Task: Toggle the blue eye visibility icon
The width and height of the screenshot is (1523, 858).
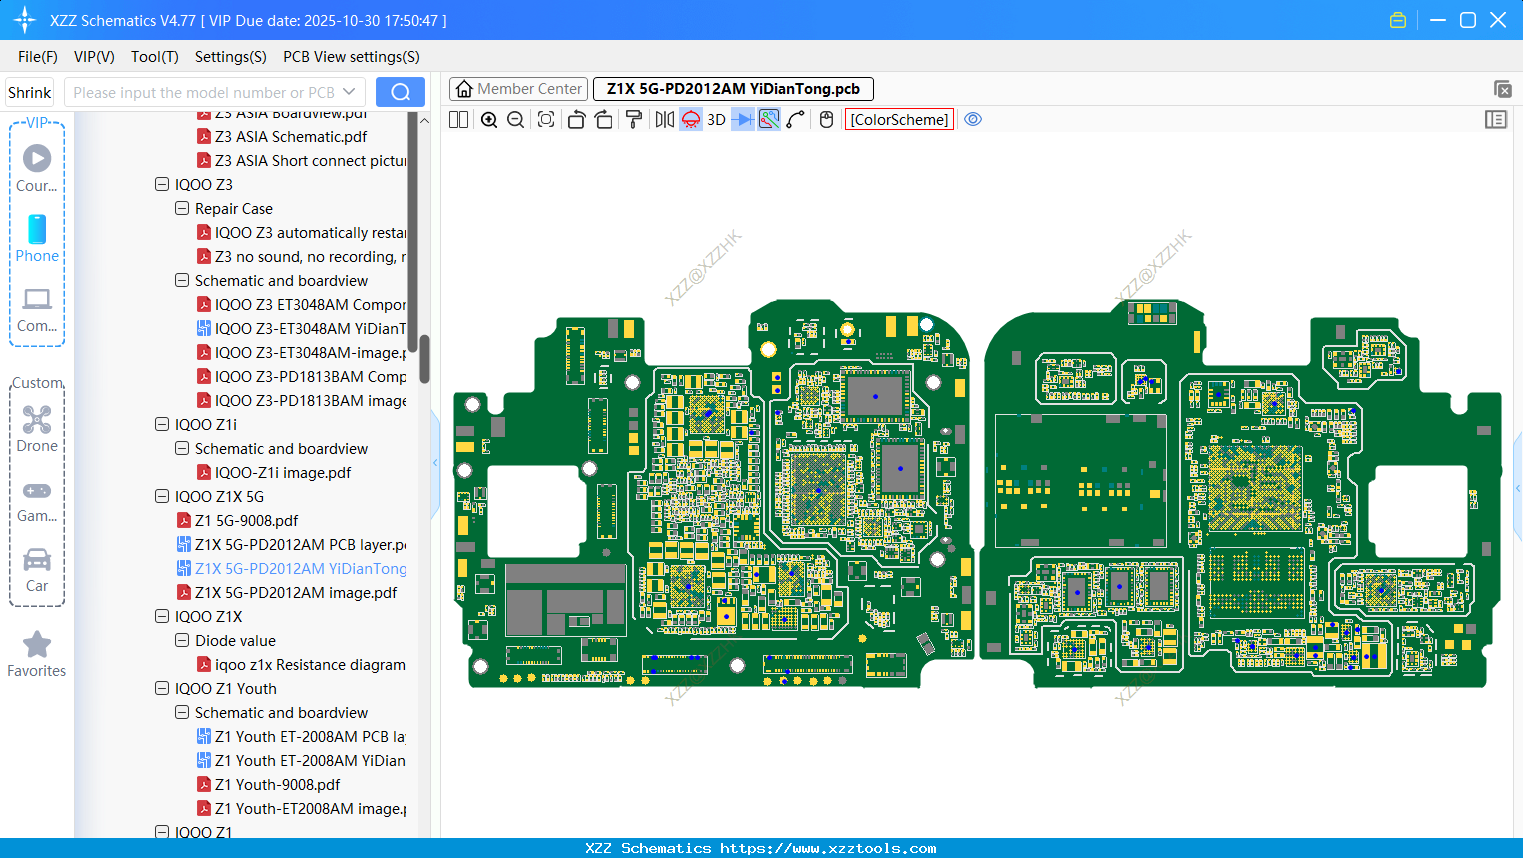Action: pyautogui.click(x=973, y=120)
